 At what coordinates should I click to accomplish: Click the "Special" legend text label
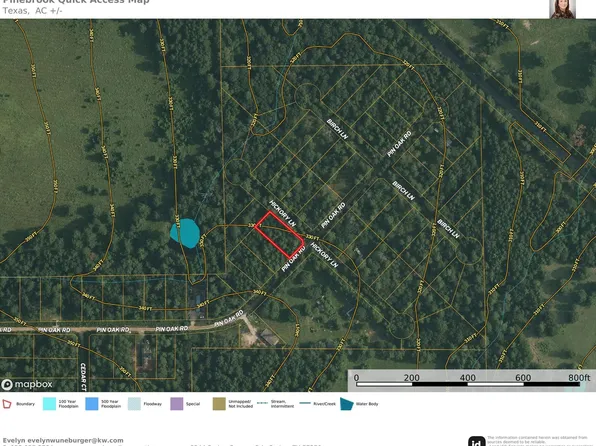coord(193,404)
